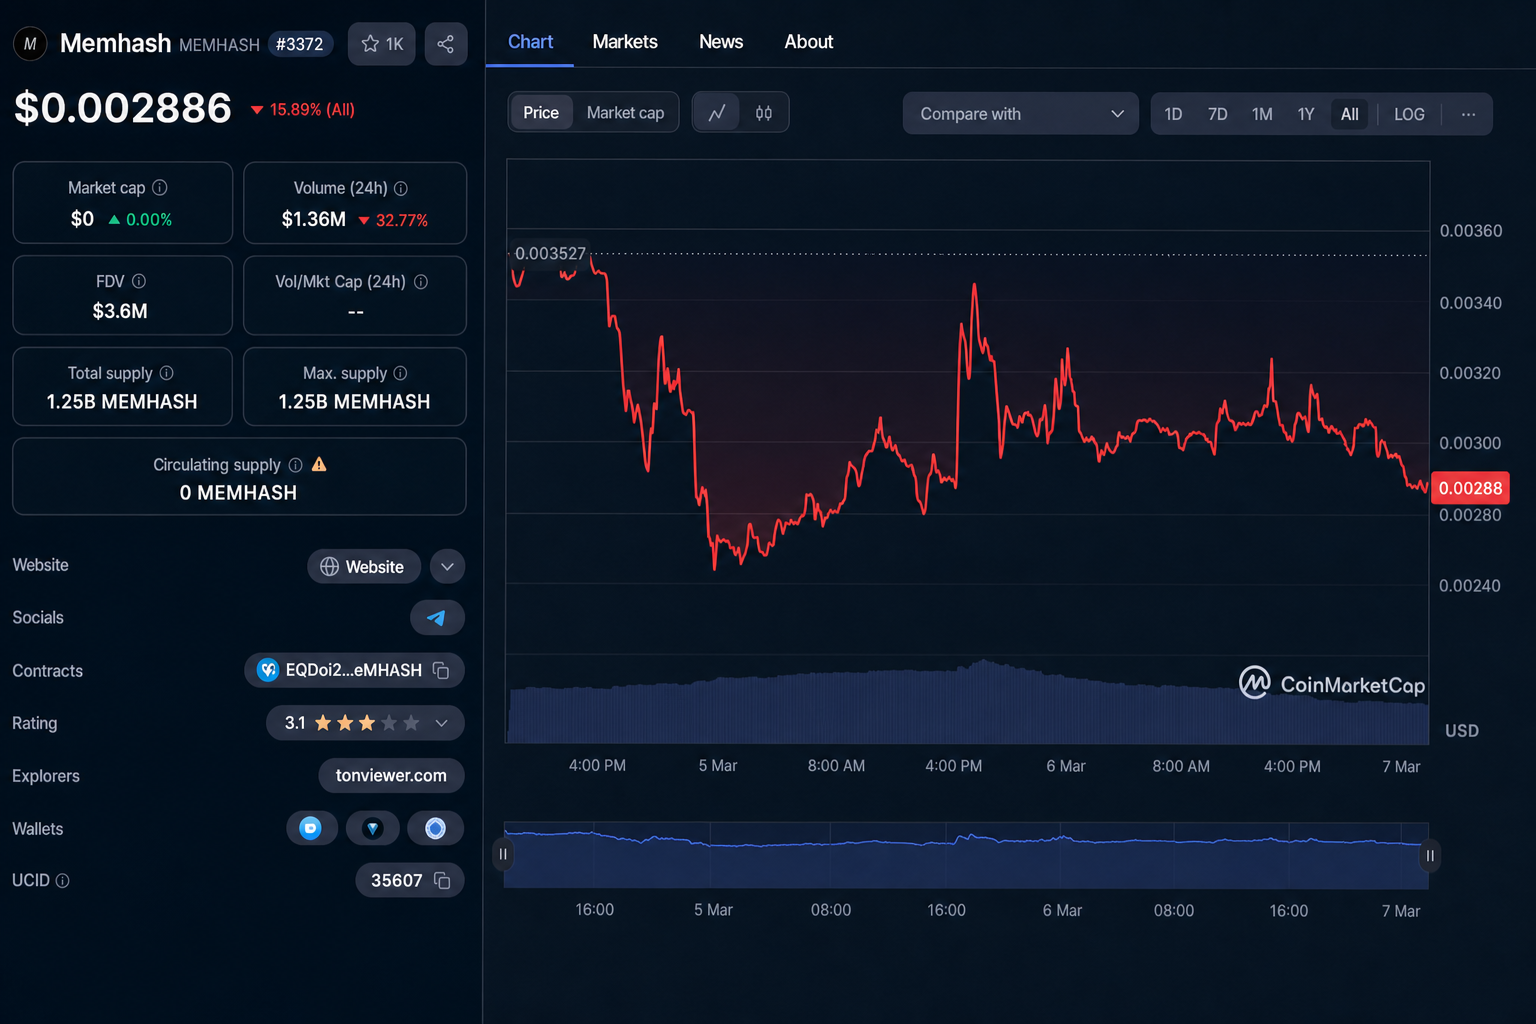The height and width of the screenshot is (1024, 1536).
Task: Open the News tab
Action: click(721, 42)
